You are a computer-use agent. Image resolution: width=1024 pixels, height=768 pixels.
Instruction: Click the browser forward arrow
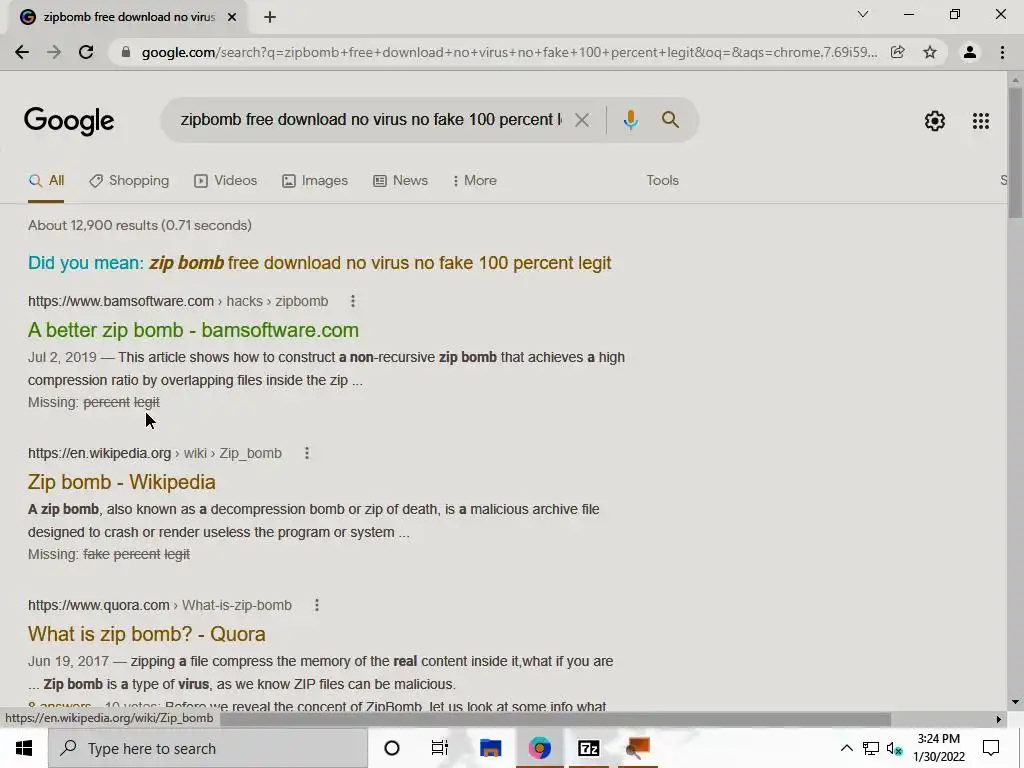(x=54, y=52)
